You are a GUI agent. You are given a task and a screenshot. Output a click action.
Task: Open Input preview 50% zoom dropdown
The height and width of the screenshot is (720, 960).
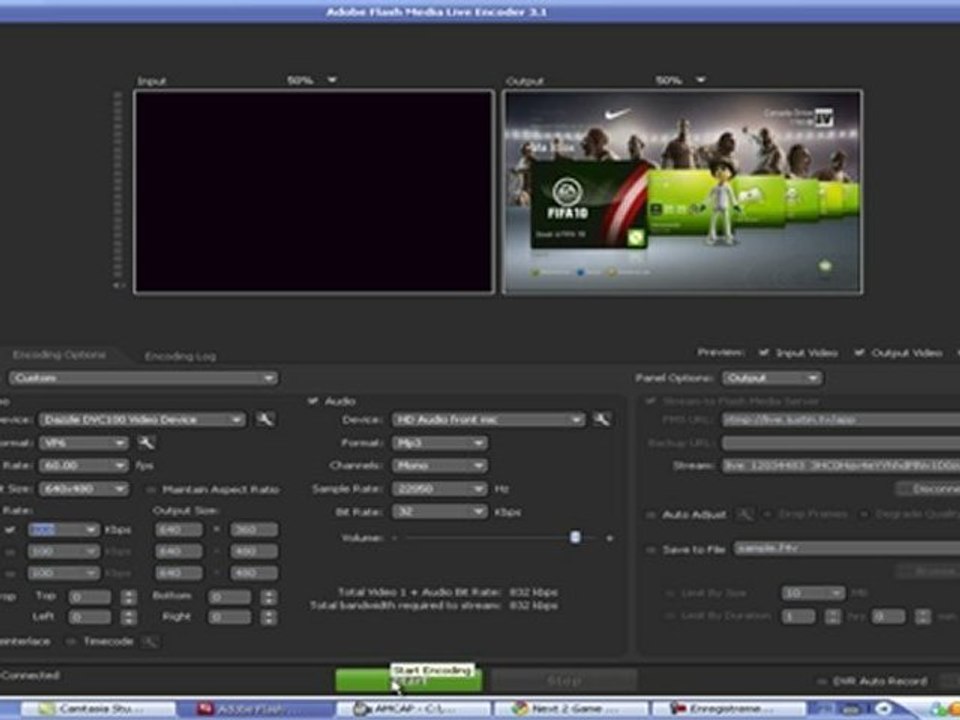tap(332, 80)
